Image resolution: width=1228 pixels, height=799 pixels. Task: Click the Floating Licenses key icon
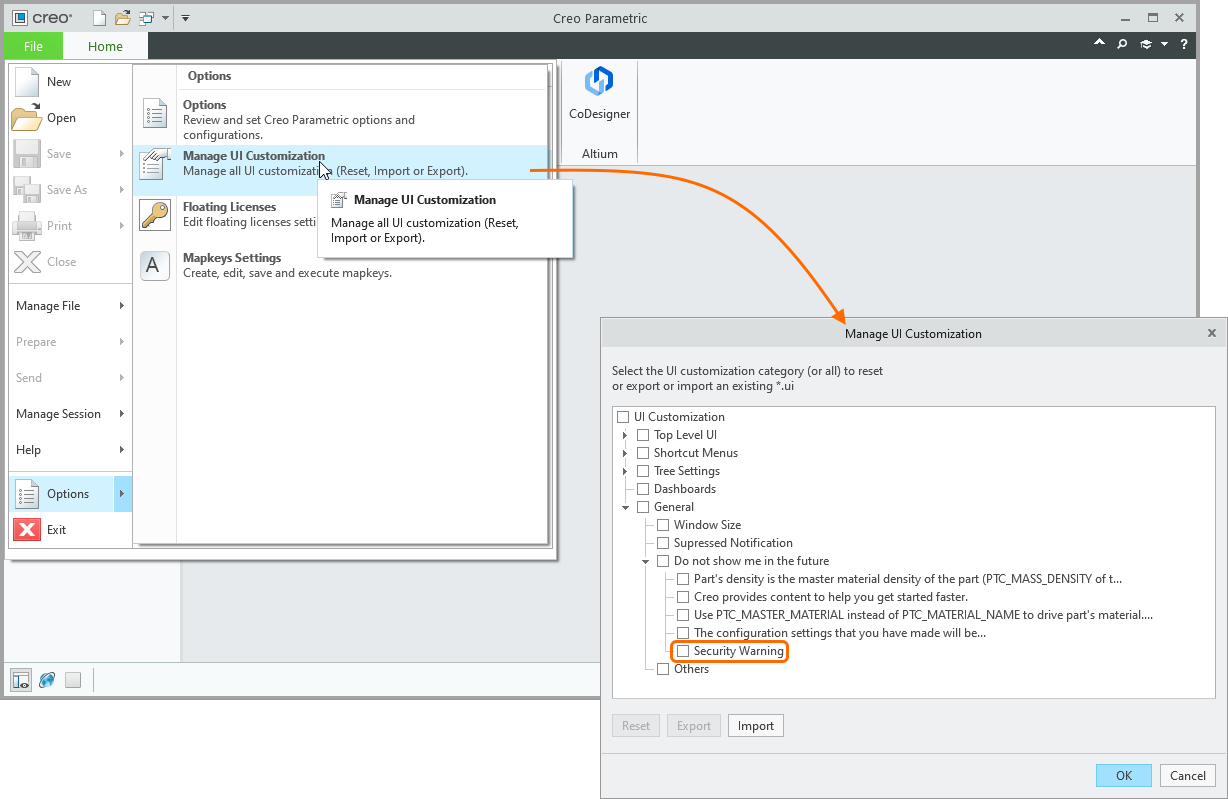[155, 215]
